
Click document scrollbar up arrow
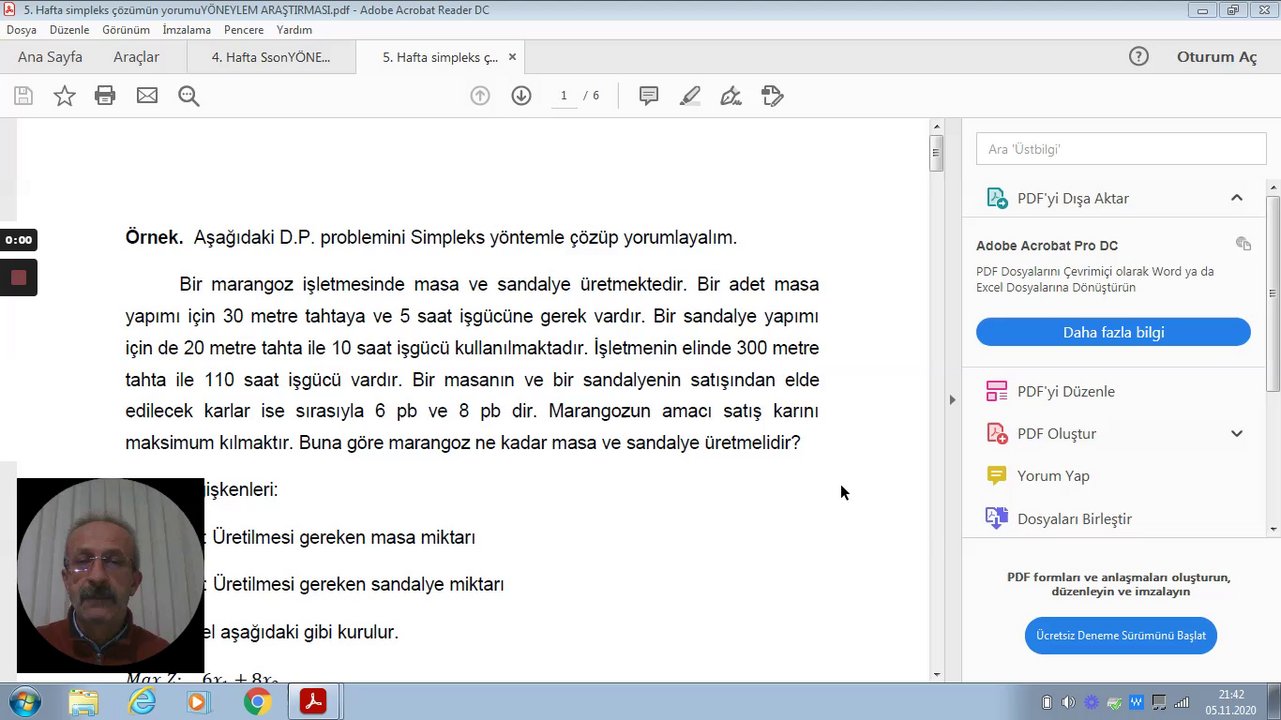coord(937,127)
